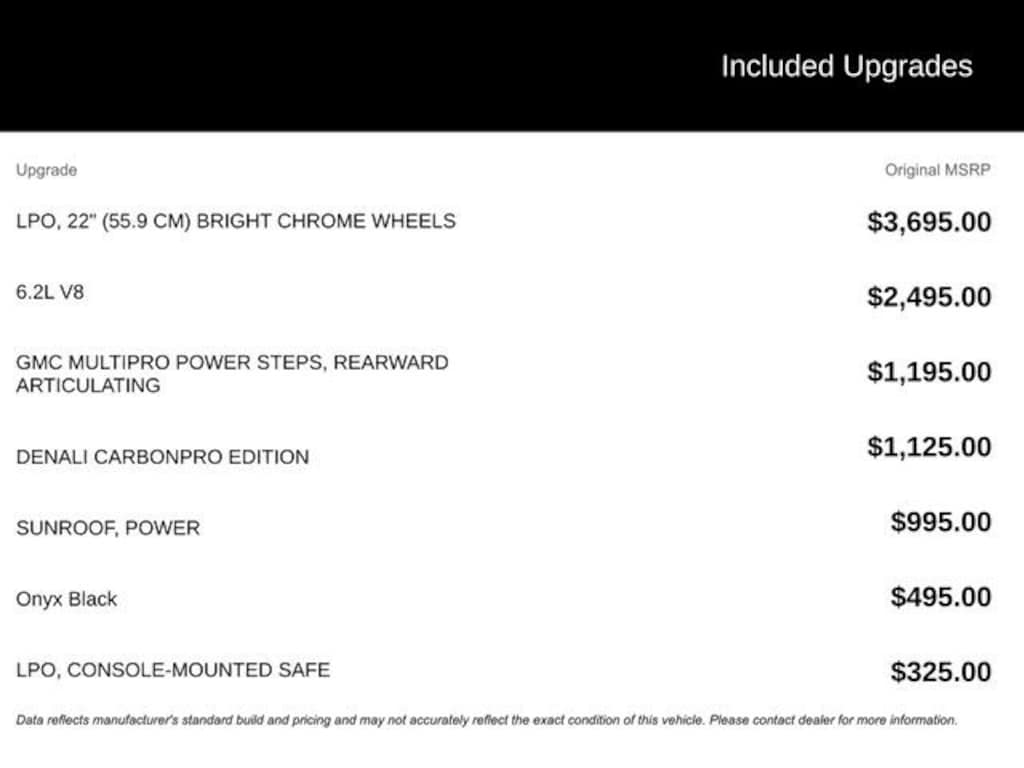The image size is (1024, 768).
Task: Click the $325.00 price
Action: 941,672
